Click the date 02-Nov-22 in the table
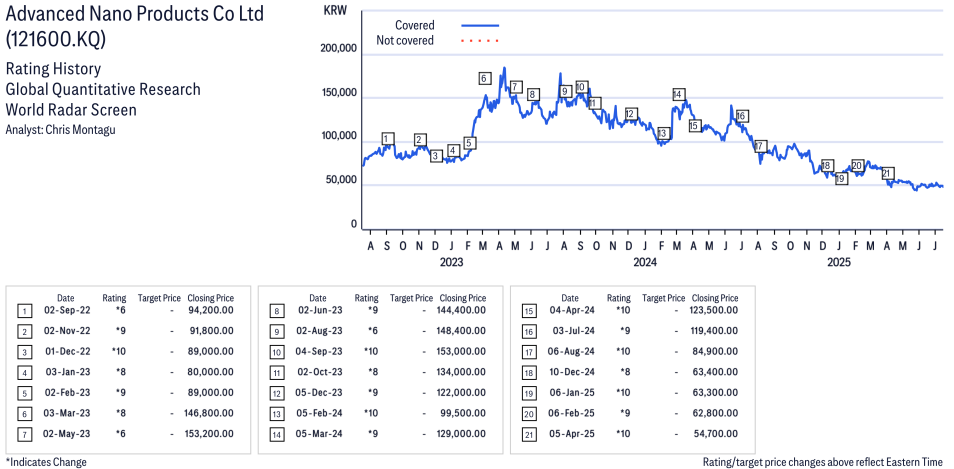Screen dimensions: 954x469 [x=67, y=331]
